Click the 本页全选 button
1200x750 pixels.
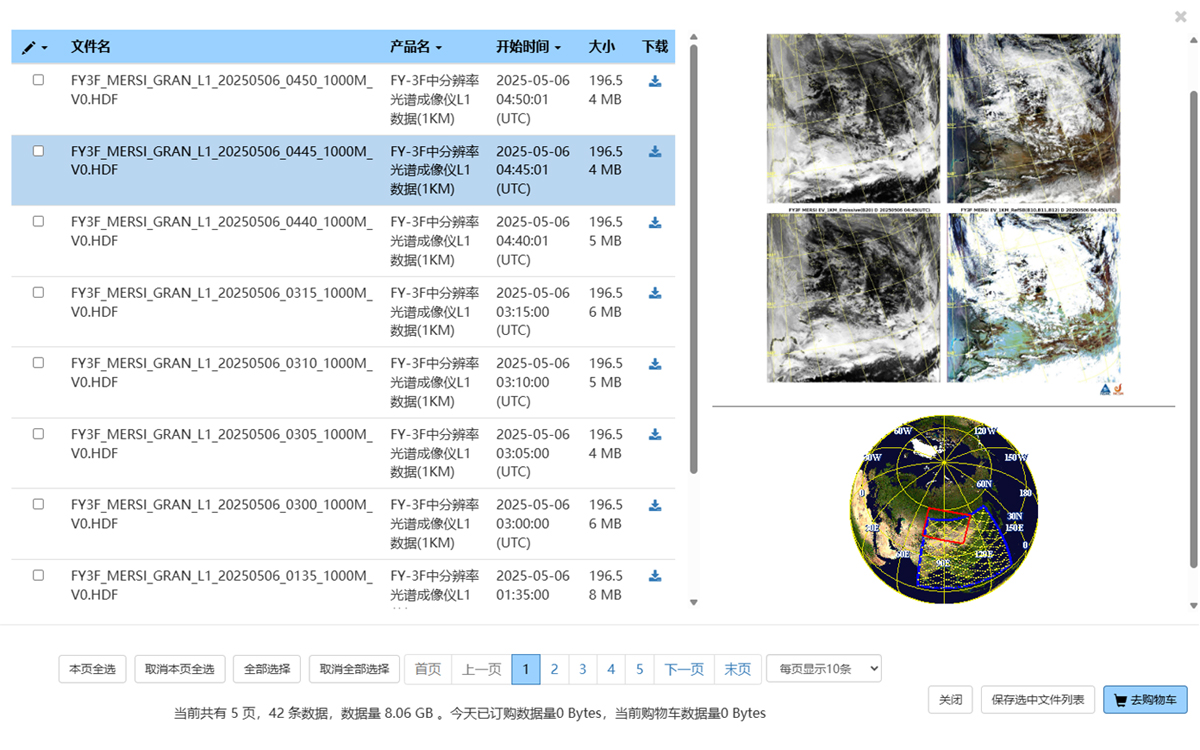tap(92, 669)
